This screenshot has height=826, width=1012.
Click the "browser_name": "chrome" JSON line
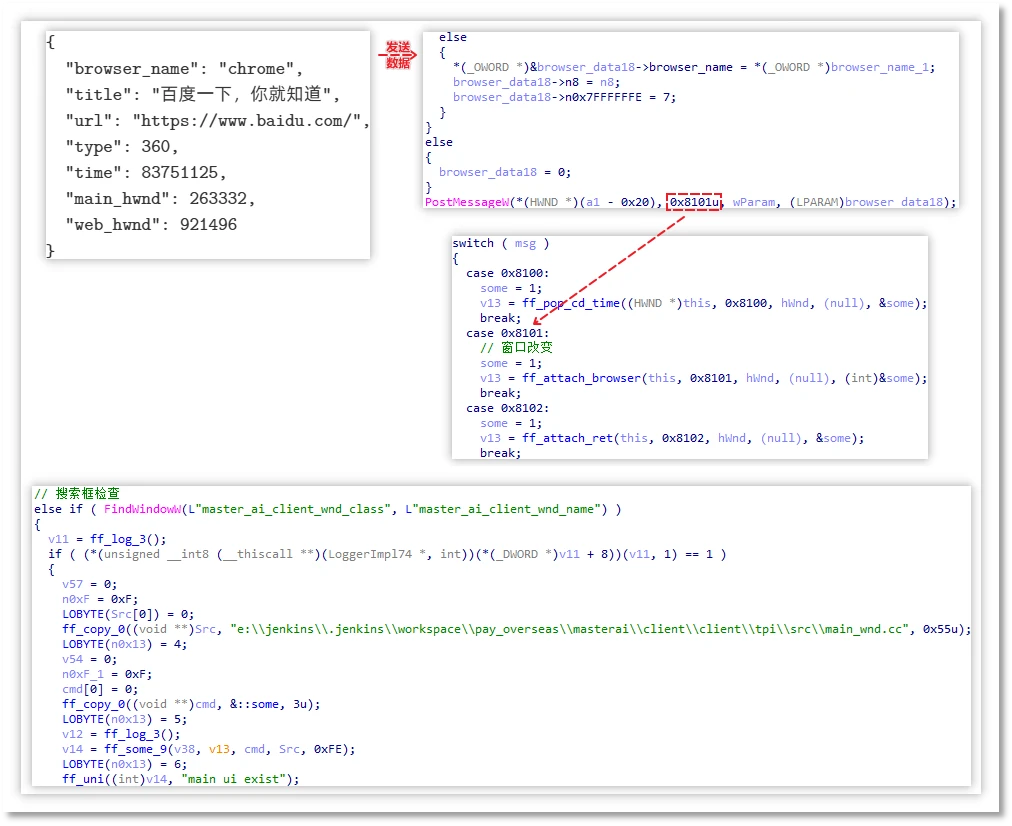(x=184, y=69)
